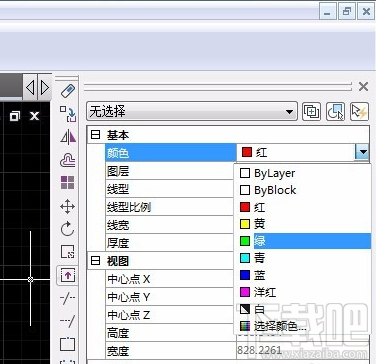Select the Extend tool icon
Screen dimensions: 376x364
(68, 320)
